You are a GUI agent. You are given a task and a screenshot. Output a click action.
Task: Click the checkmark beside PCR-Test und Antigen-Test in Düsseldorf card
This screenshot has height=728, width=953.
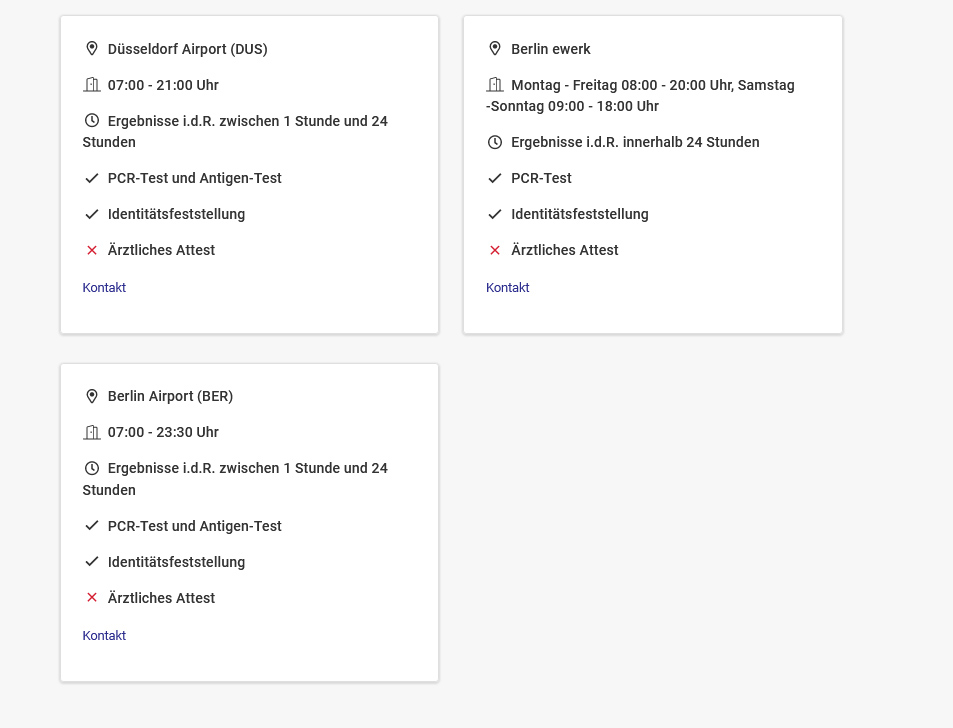(x=92, y=178)
